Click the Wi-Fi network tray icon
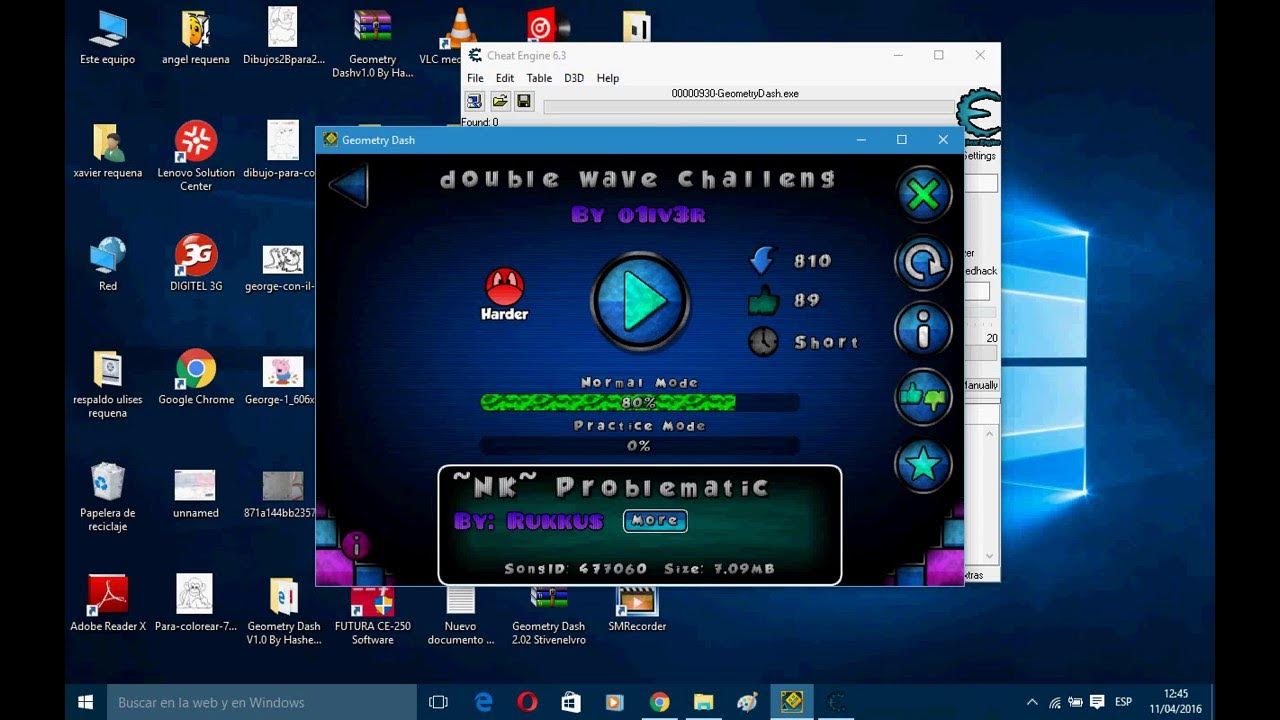Viewport: 1280px width, 720px height. click(1054, 702)
